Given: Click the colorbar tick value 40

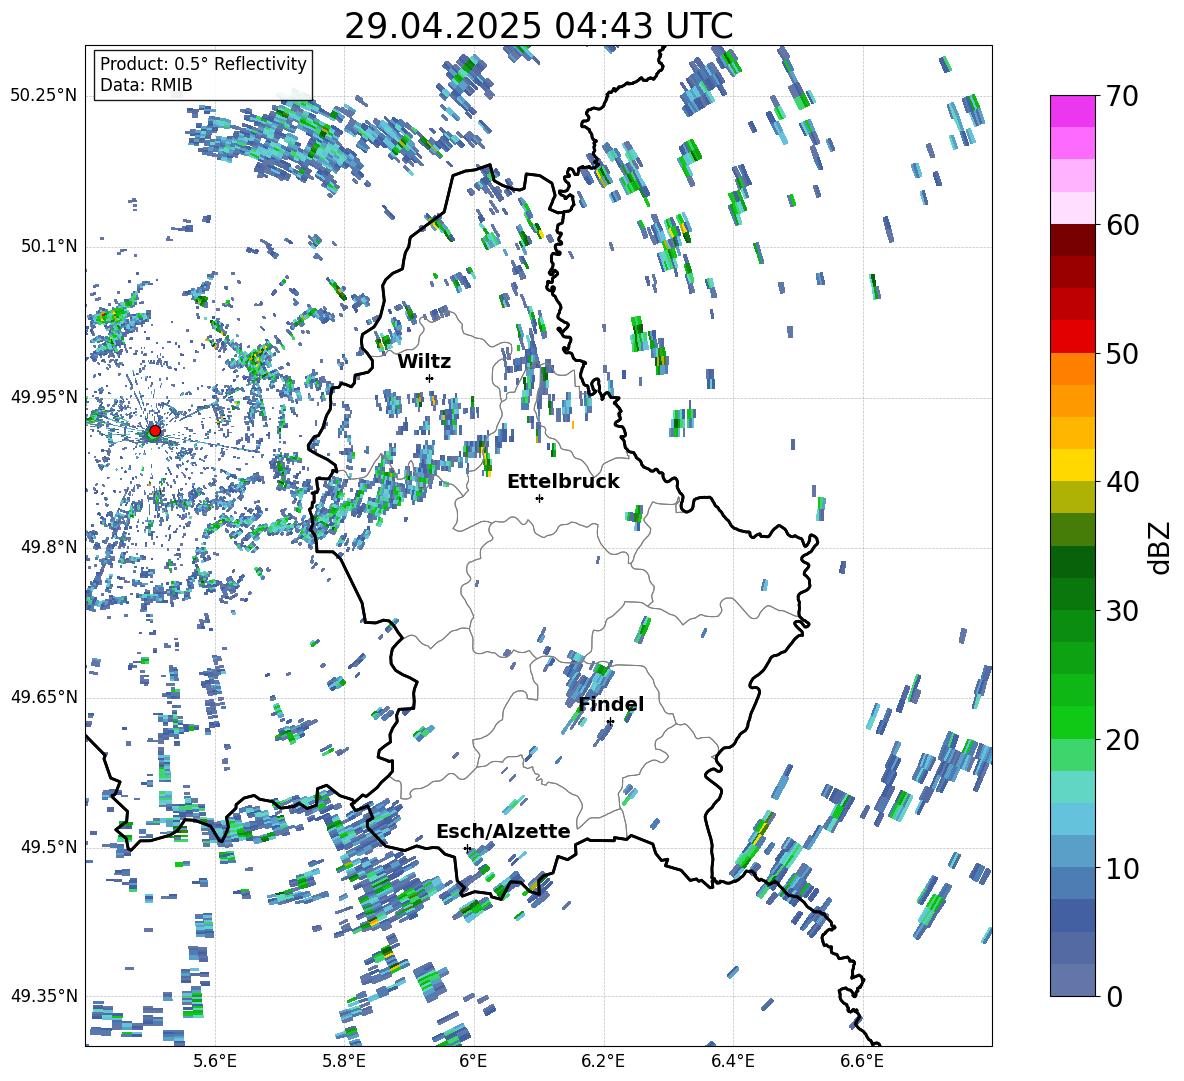Looking at the screenshot, I should click(x=1122, y=482).
